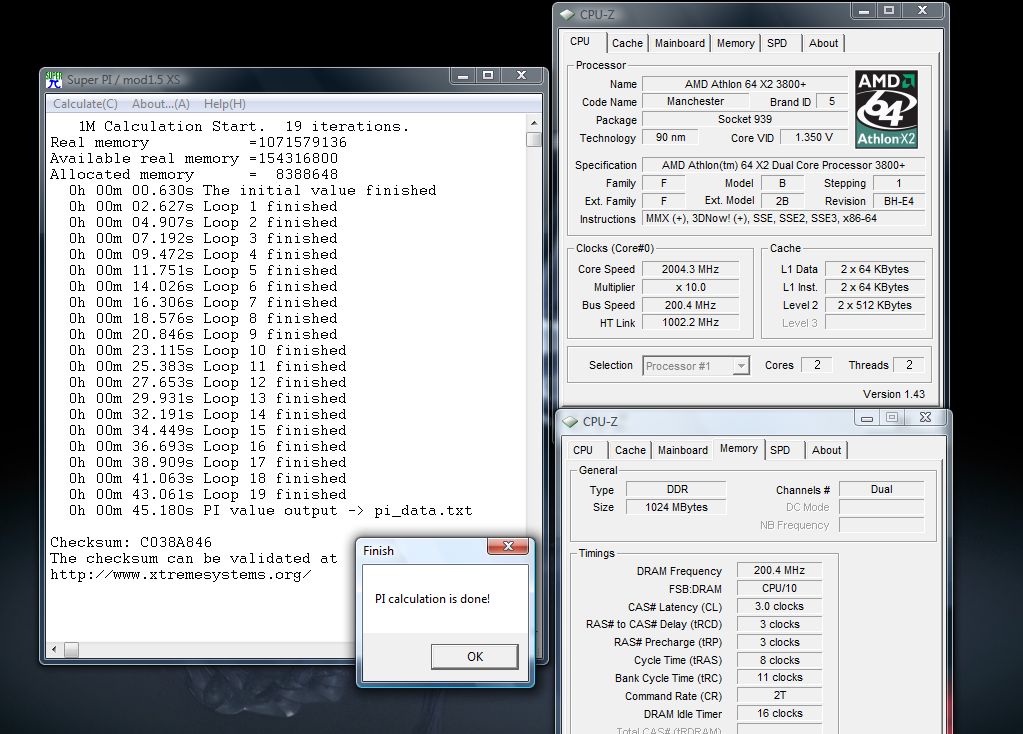Click OK in the Finish dialog
This screenshot has width=1023, height=734.
475,656
